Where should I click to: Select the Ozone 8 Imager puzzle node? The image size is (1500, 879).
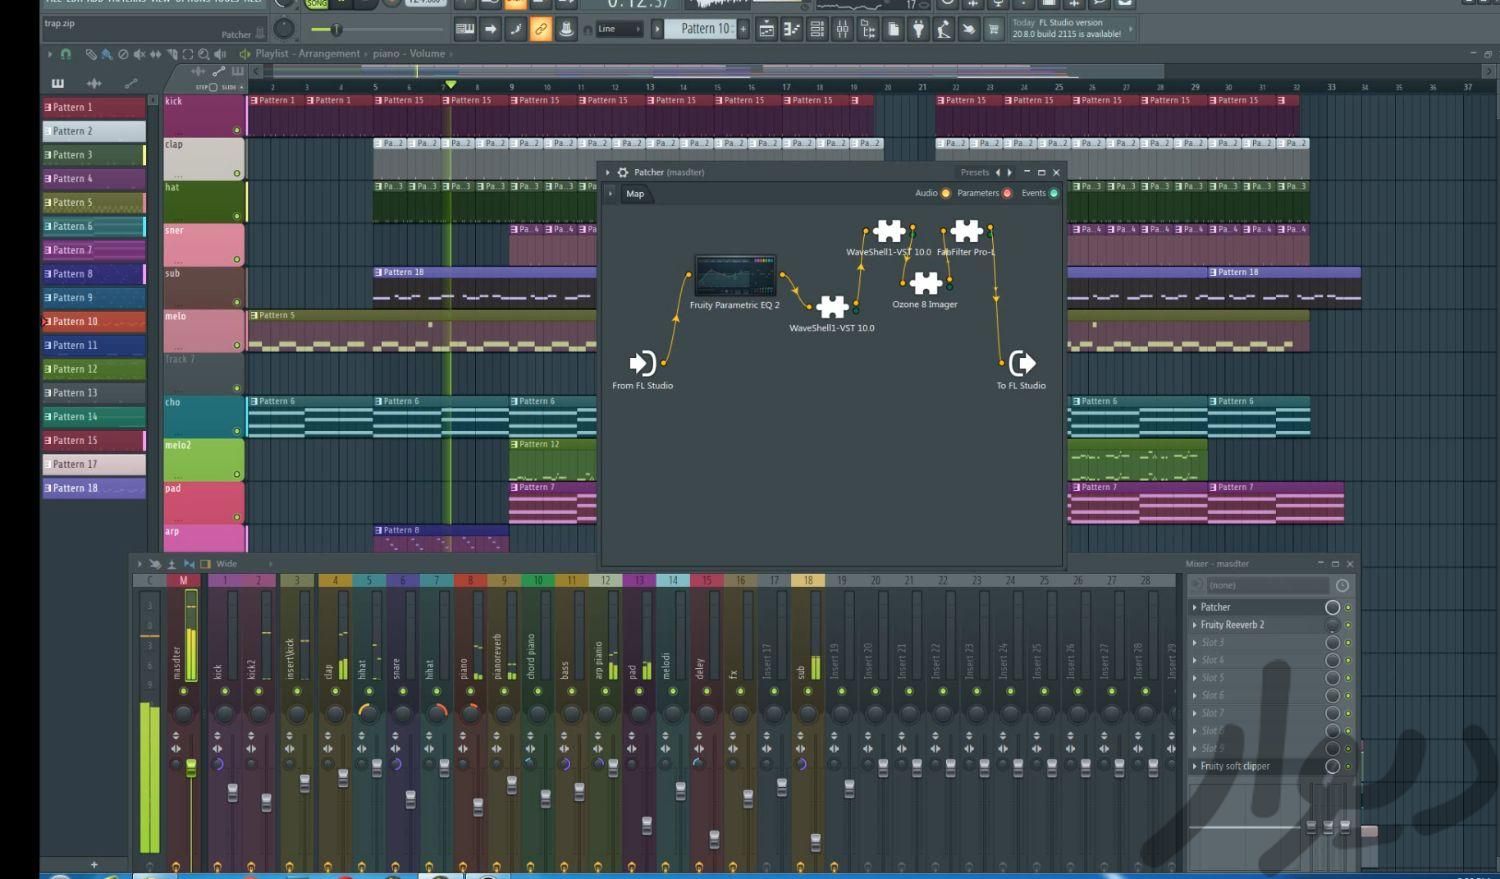(925, 283)
